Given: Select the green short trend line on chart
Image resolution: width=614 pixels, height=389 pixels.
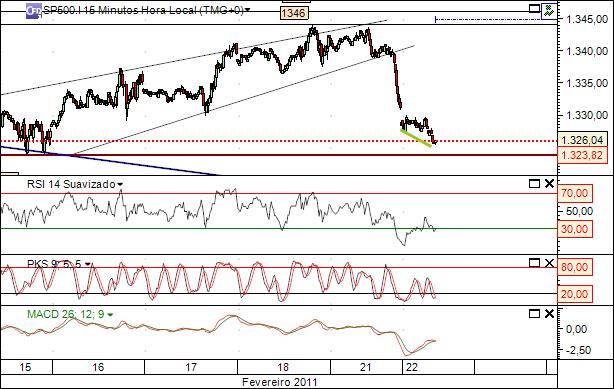Looking at the screenshot, I should 416,138.
